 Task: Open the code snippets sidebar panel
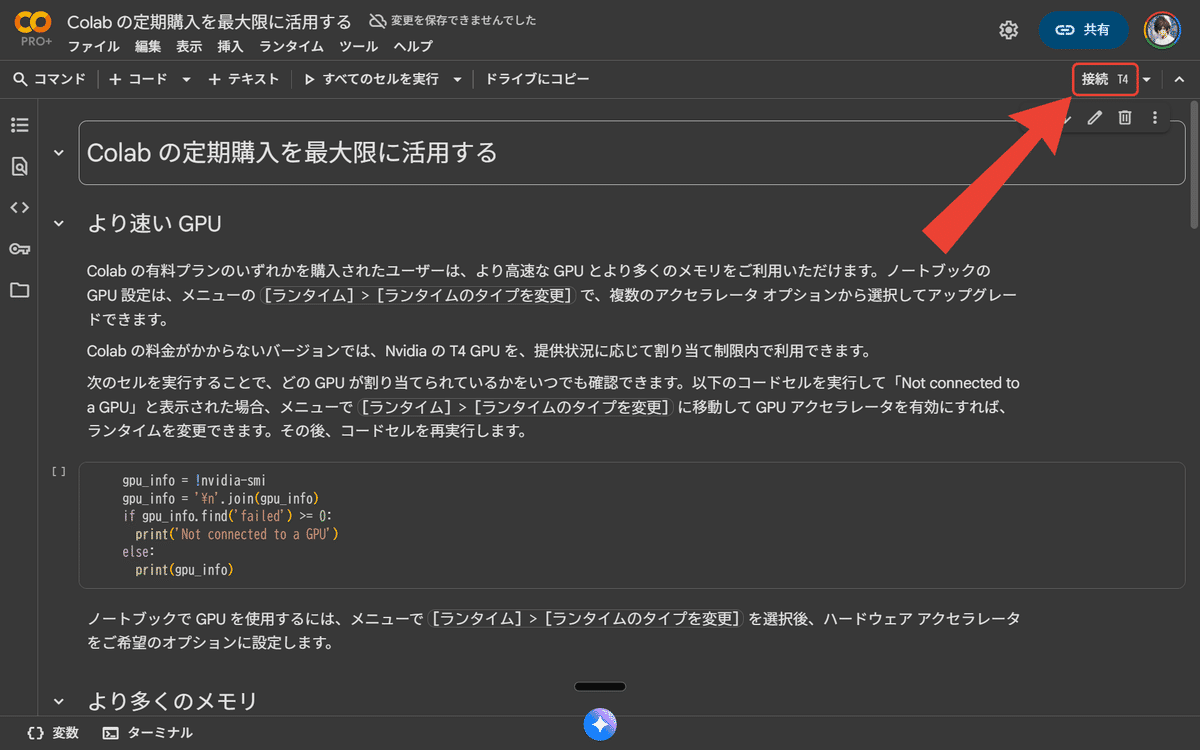point(19,207)
